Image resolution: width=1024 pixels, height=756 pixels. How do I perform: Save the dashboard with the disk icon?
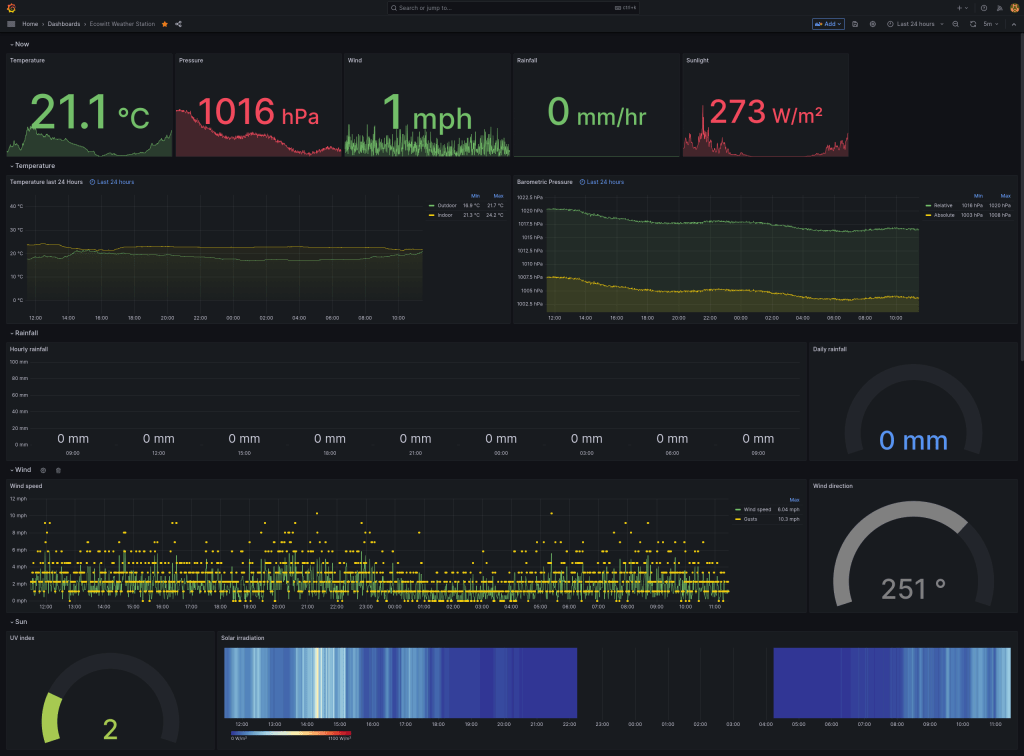(x=855, y=24)
